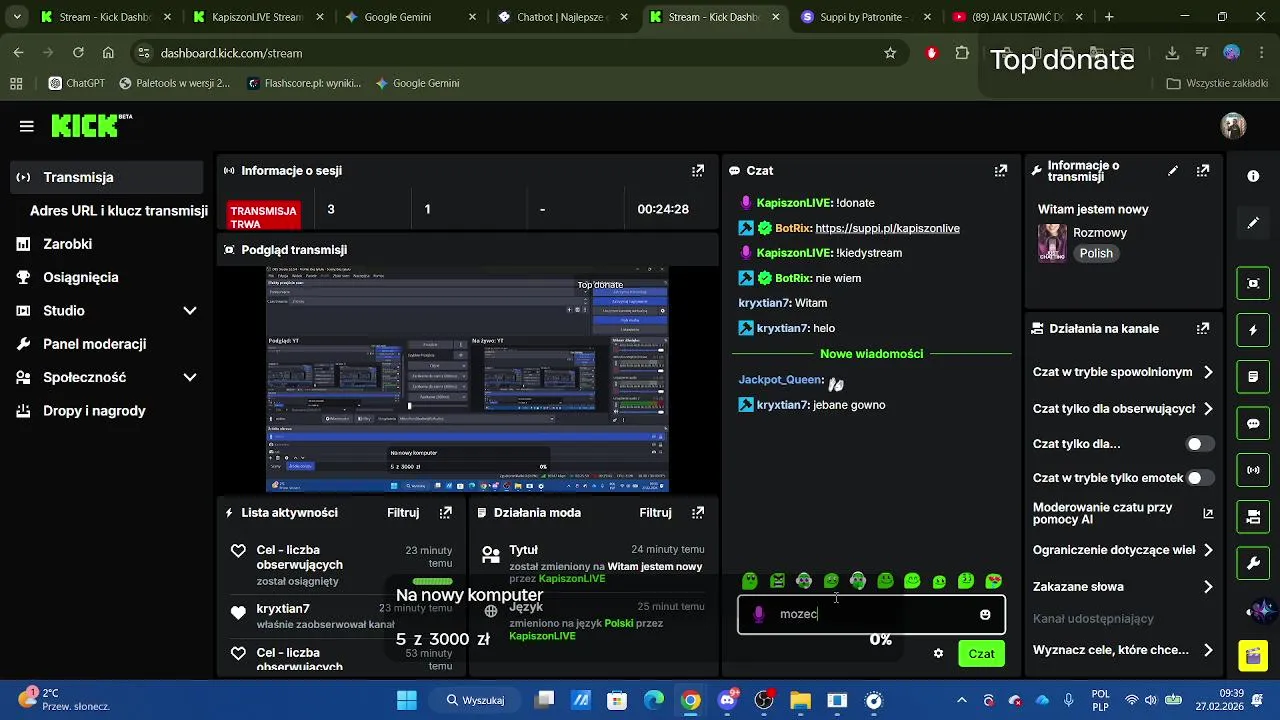Open Adres URL i klucz transmisji

(119, 211)
